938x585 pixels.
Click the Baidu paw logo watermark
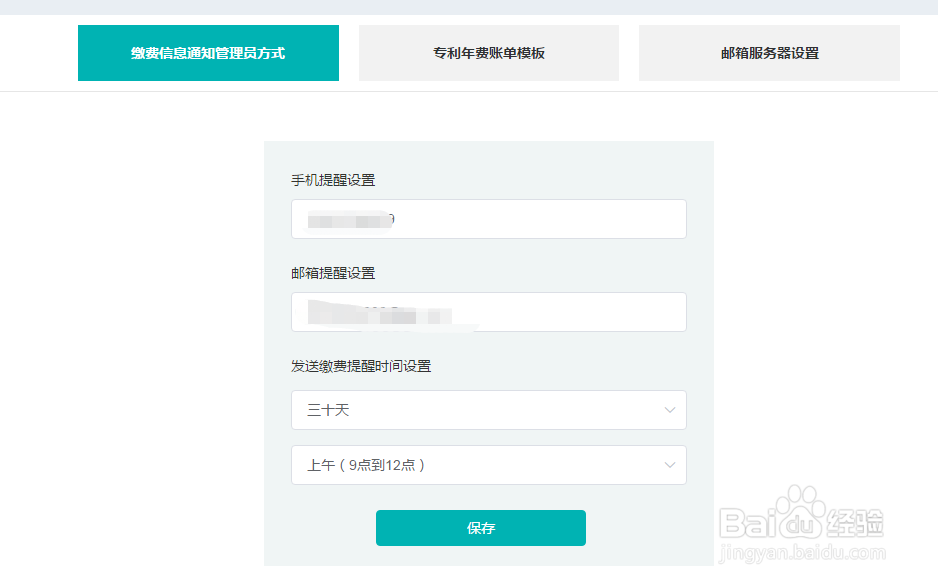[x=797, y=511]
